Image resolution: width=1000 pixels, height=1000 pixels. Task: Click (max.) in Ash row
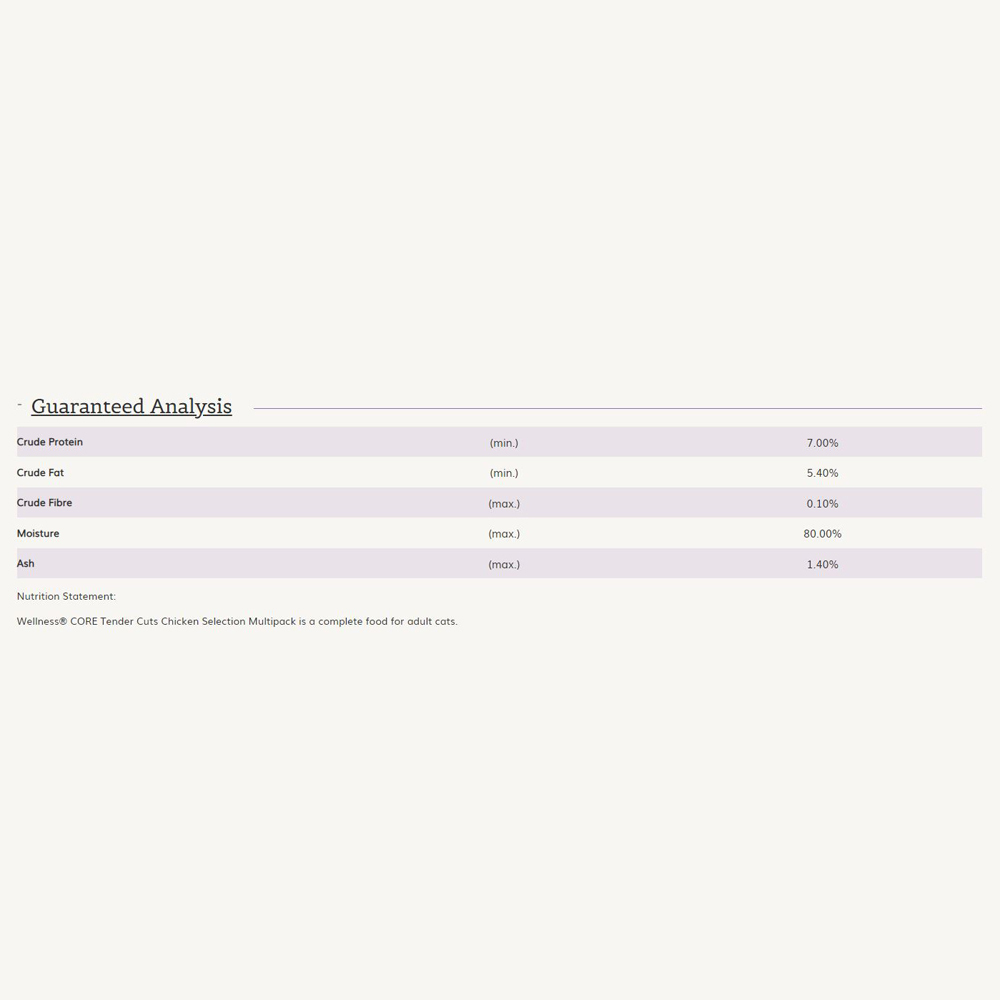[x=504, y=564]
